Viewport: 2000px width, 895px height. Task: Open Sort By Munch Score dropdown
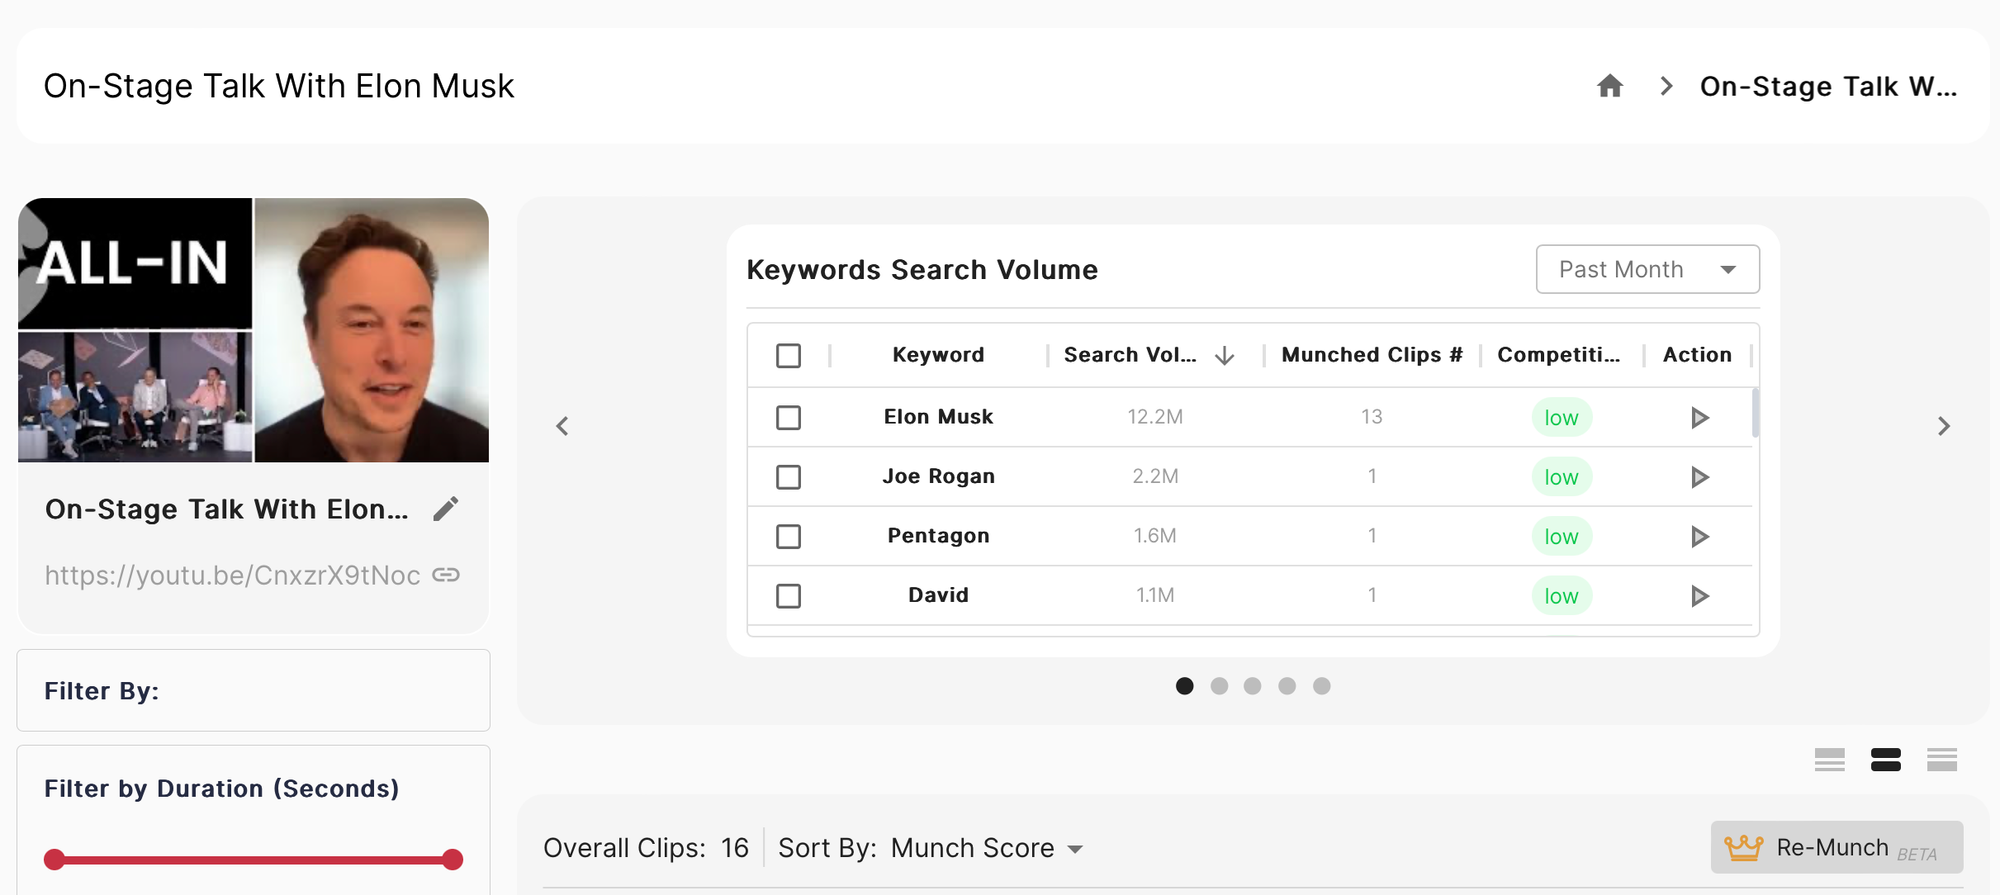coord(986,848)
